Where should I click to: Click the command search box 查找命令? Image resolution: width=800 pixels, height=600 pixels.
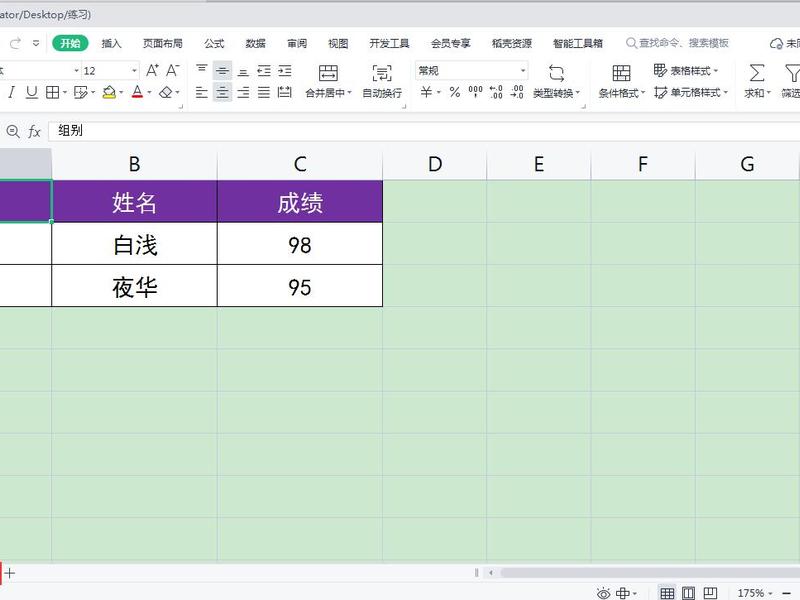[x=677, y=43]
